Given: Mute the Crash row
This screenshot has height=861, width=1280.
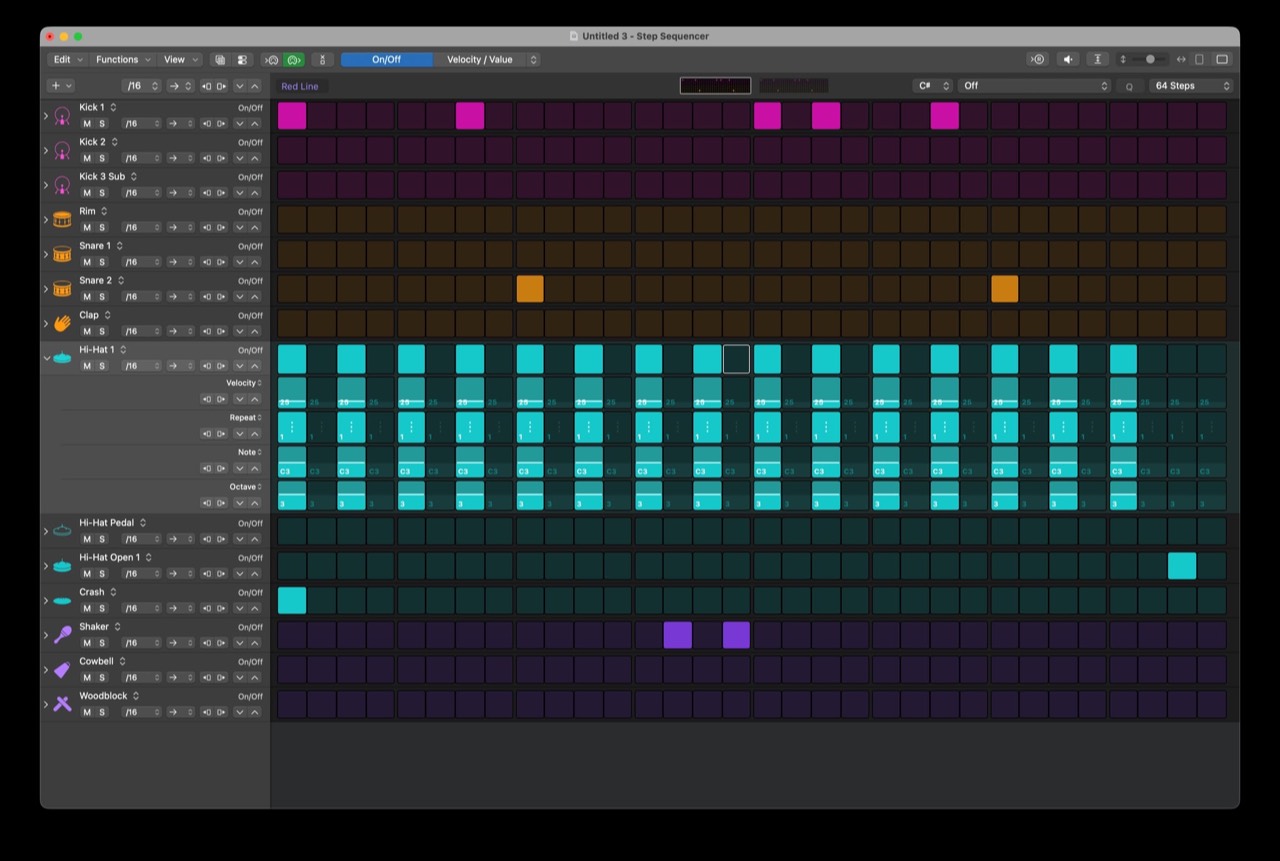Looking at the screenshot, I should 87,608.
